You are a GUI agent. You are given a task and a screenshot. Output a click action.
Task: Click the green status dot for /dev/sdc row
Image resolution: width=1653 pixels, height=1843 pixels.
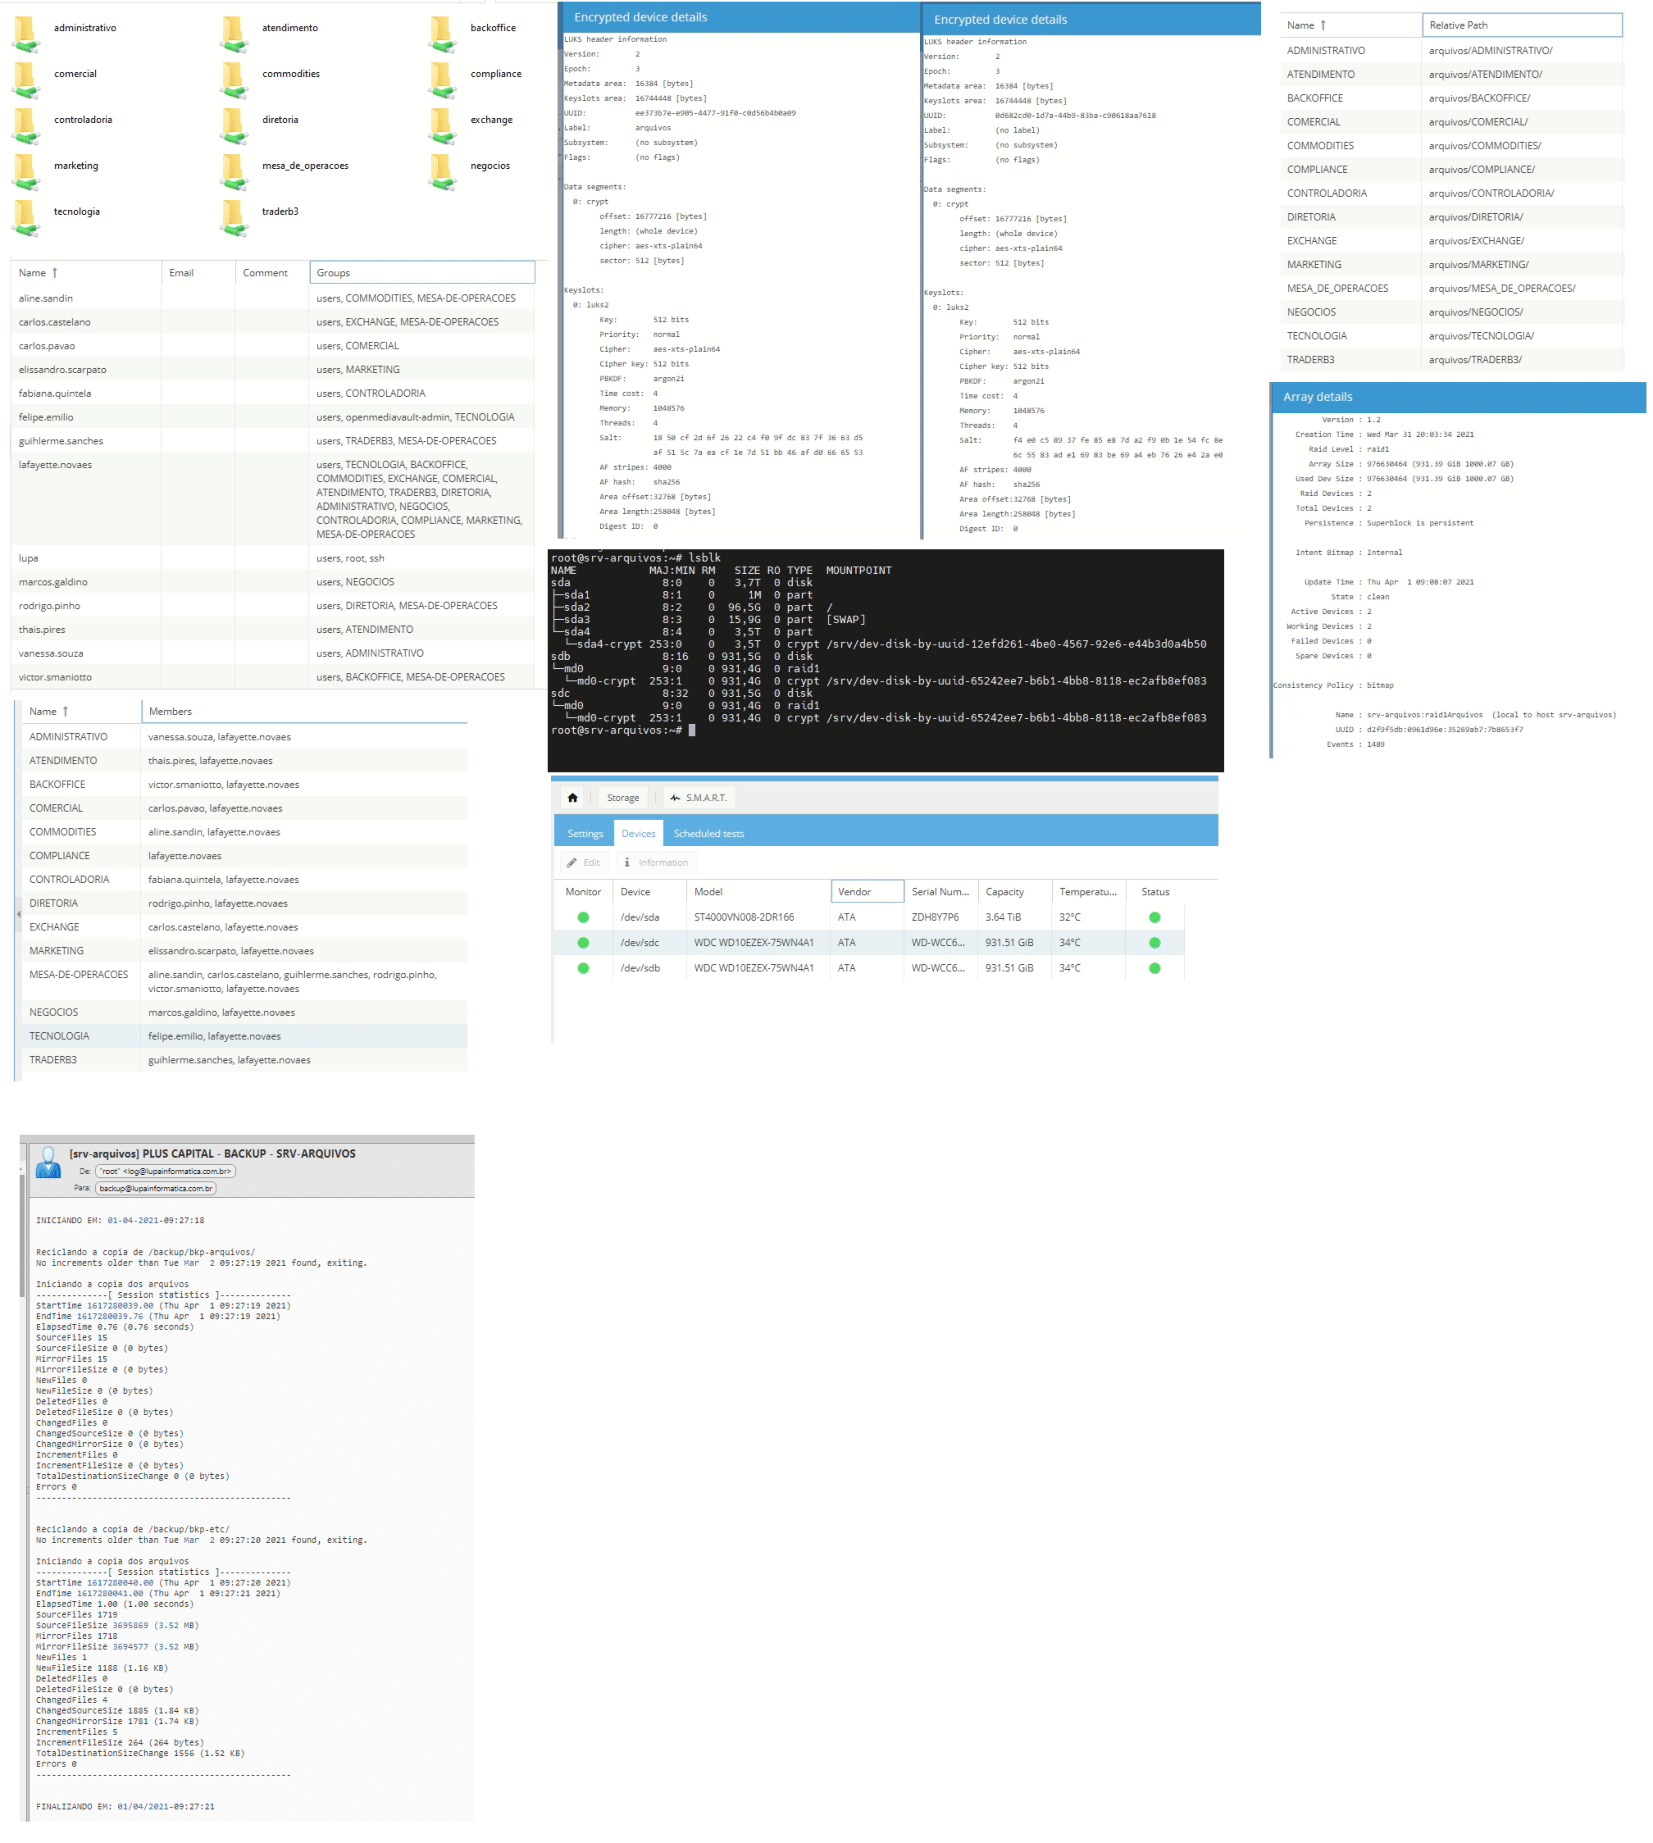[x=1155, y=942]
